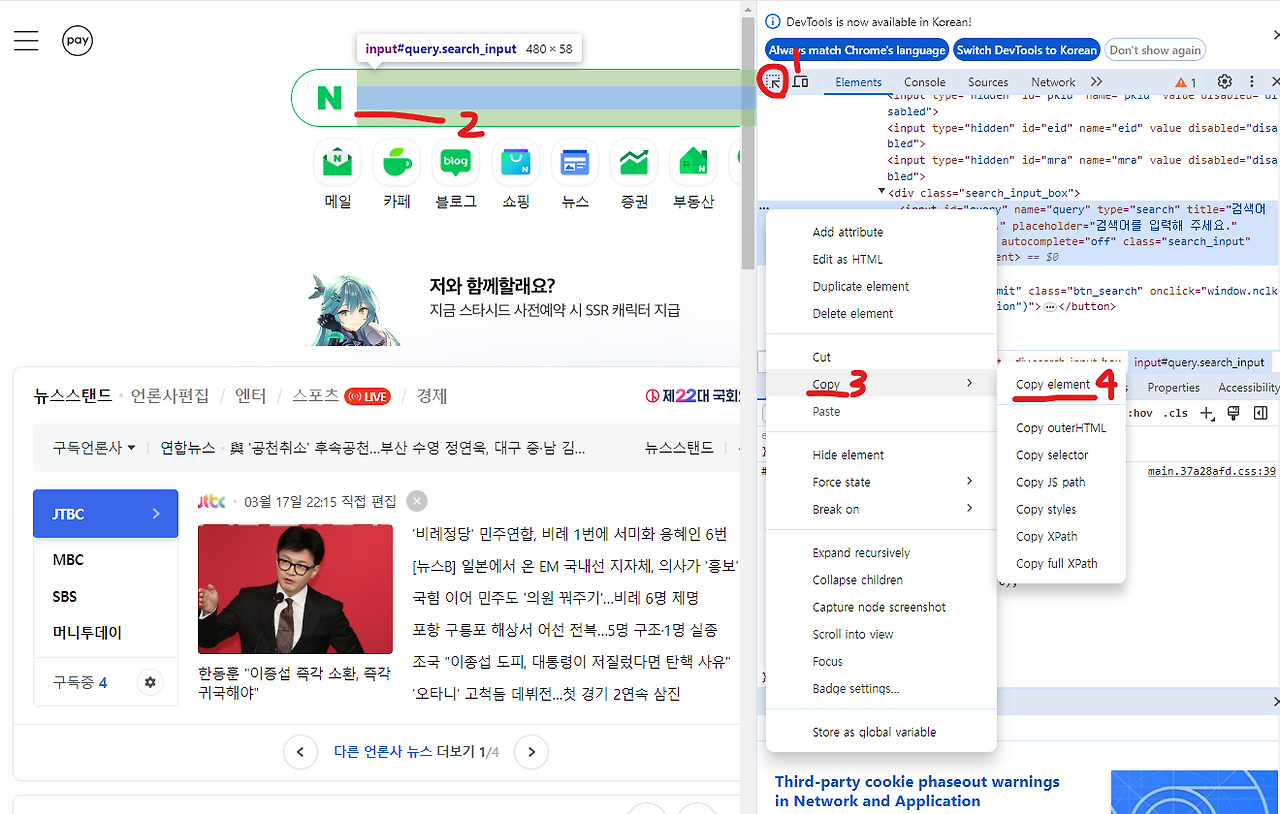Activate the DevTools inspect element picker
This screenshot has height=814, width=1280.
click(x=774, y=81)
